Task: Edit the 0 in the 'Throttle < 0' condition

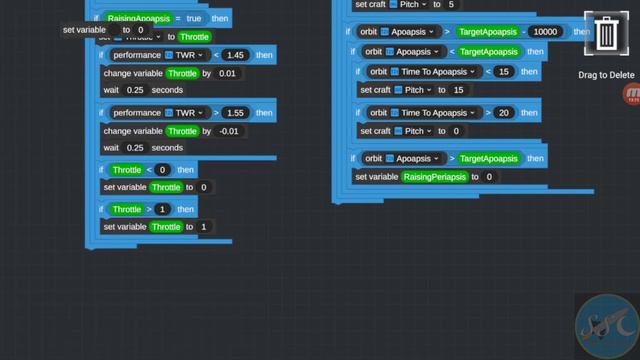Action: click(x=162, y=170)
